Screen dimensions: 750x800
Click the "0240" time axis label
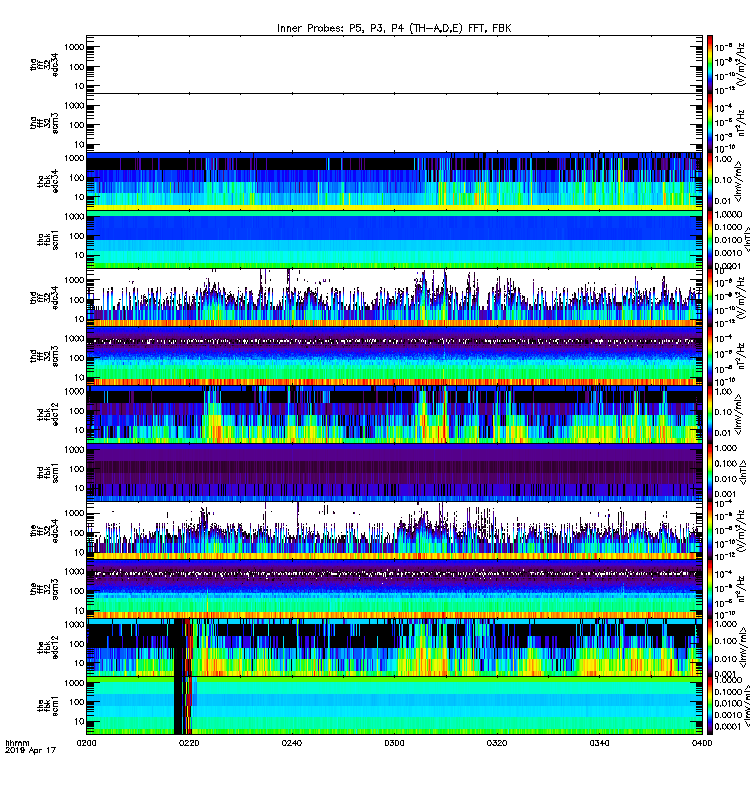pos(291,743)
